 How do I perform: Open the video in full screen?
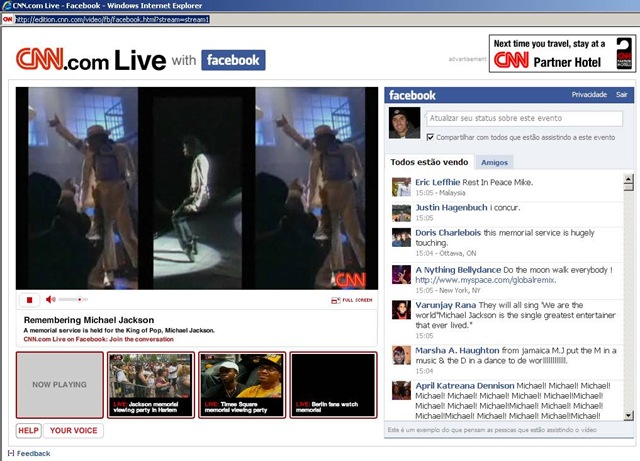coord(352,300)
